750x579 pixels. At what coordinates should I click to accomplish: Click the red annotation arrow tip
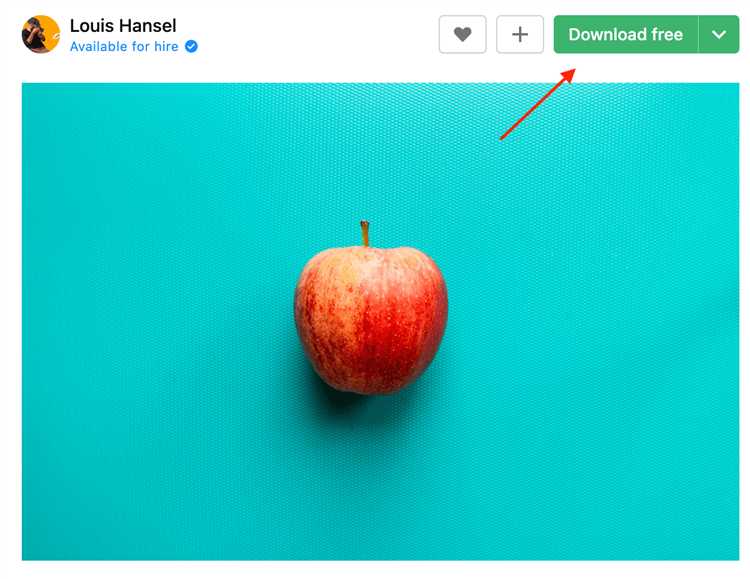[x=570, y=74]
